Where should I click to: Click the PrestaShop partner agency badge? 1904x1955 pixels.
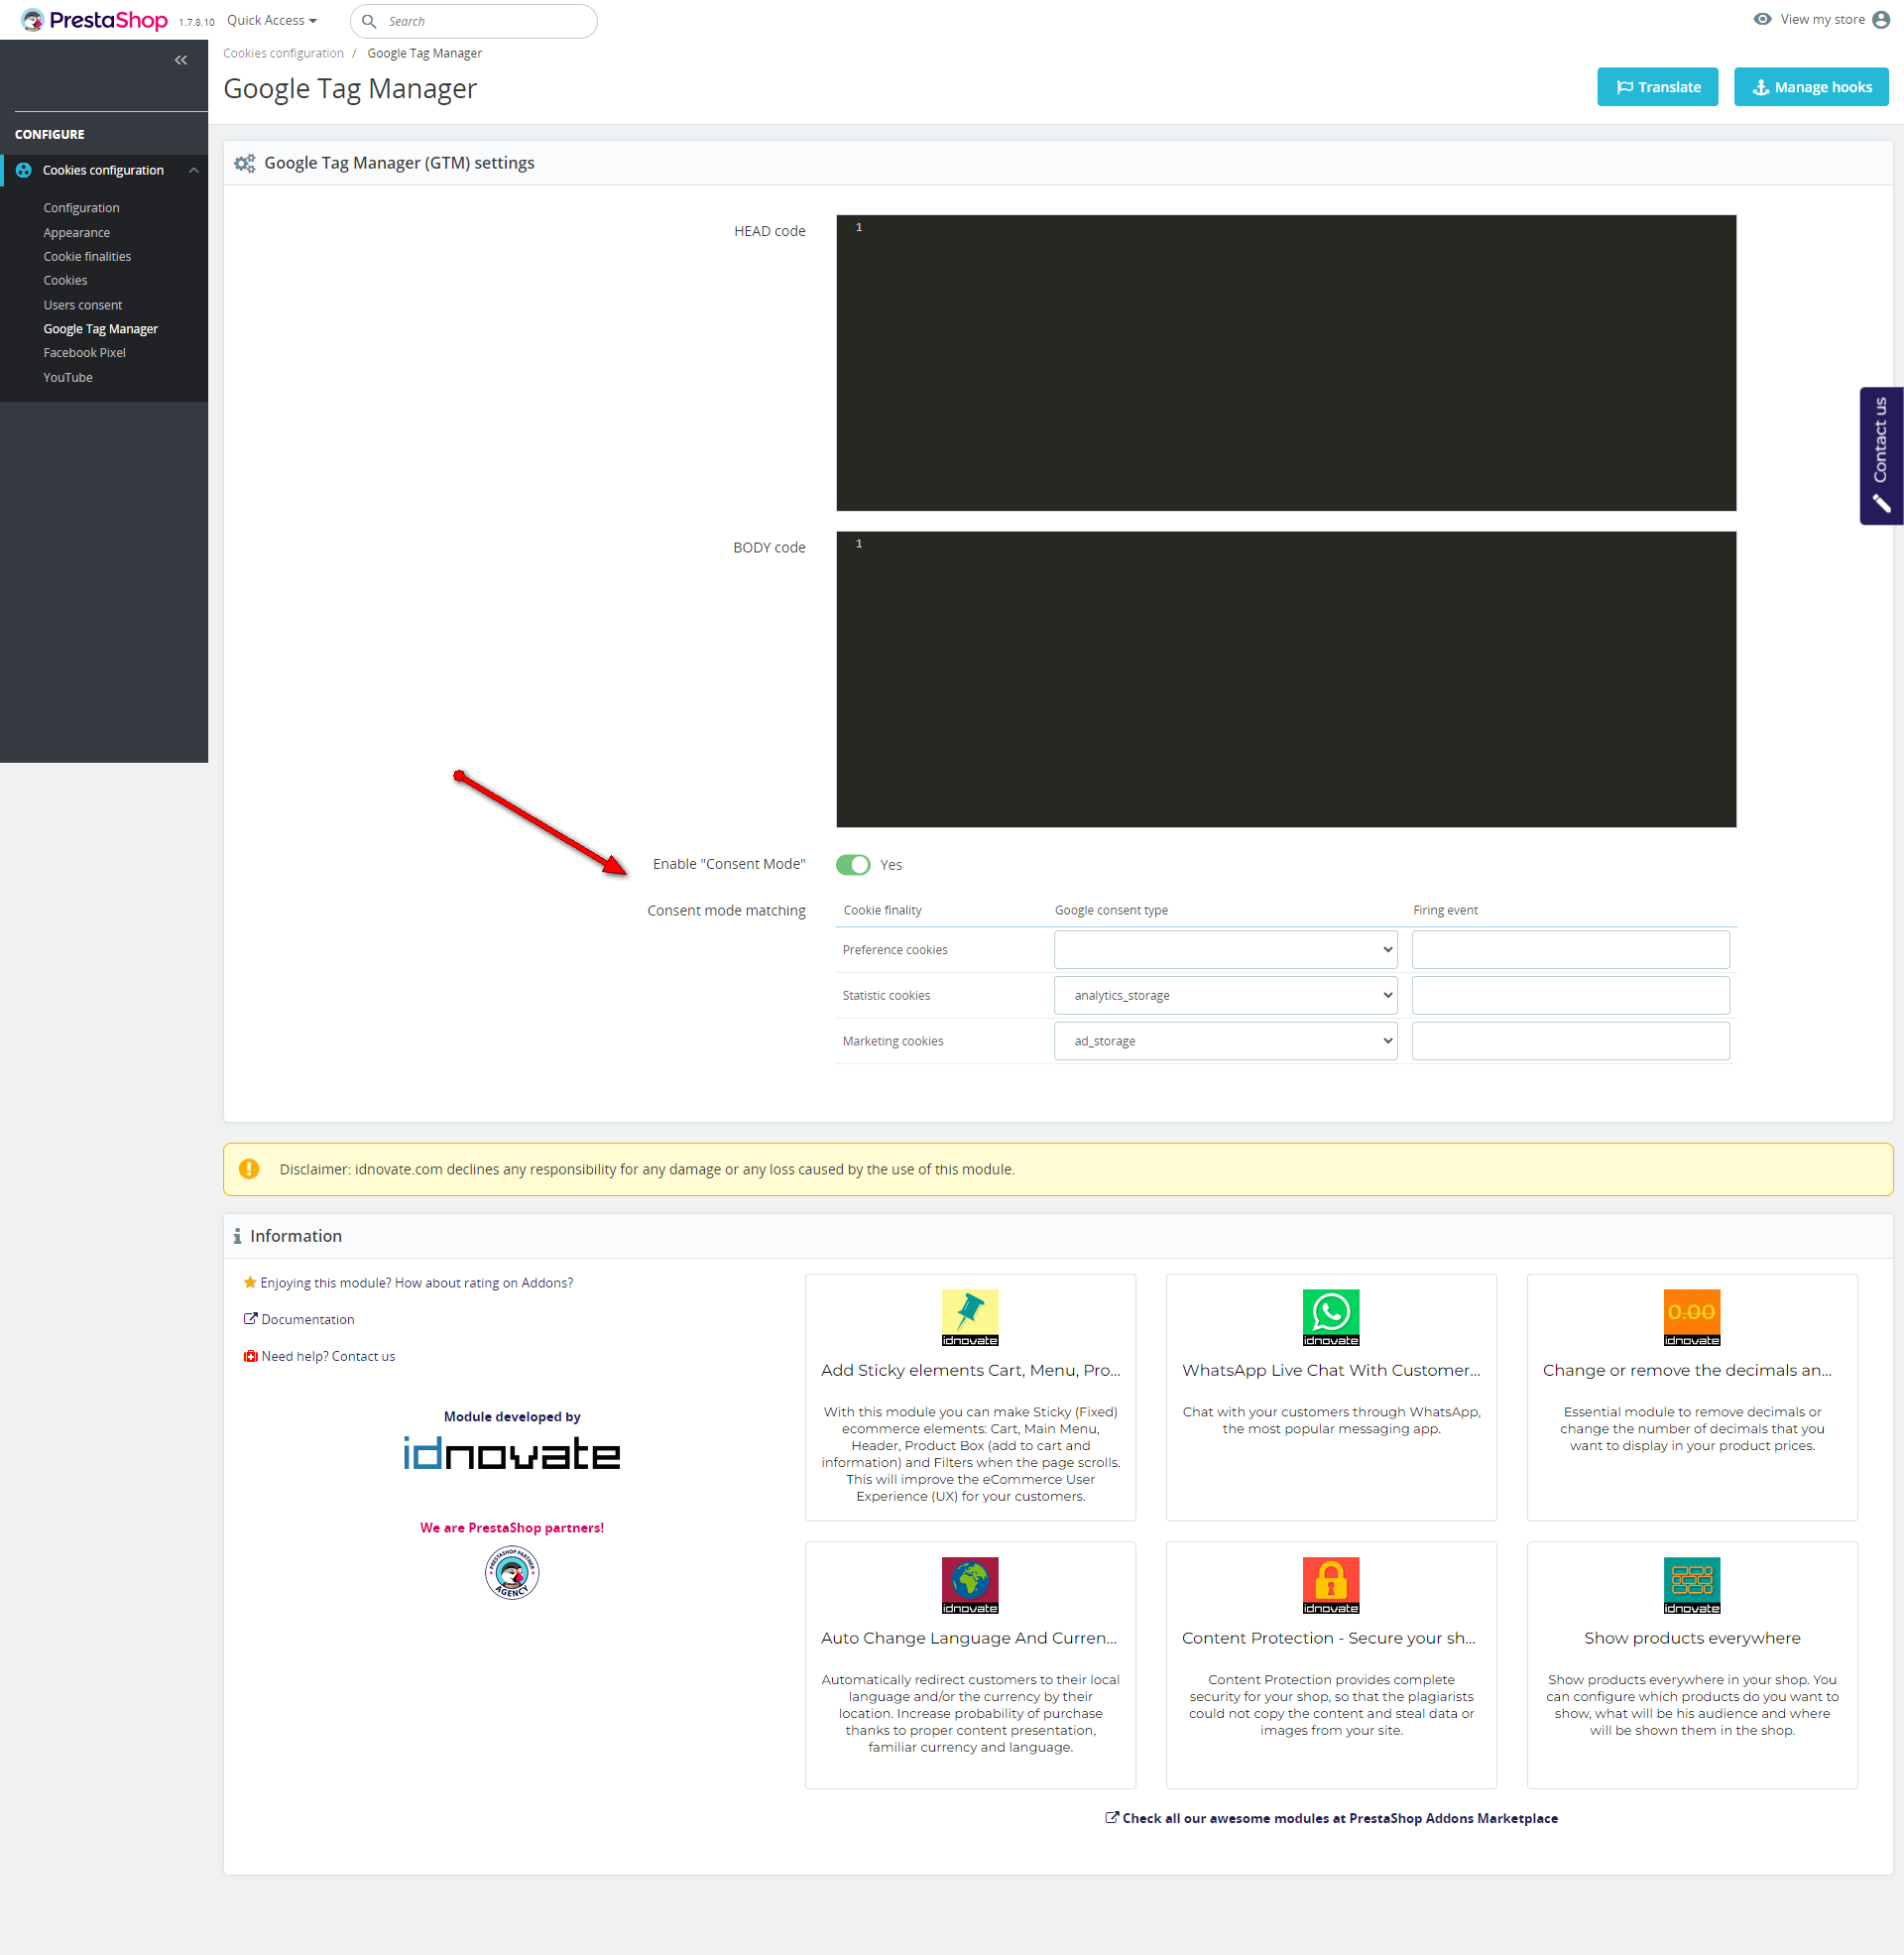(x=512, y=1572)
